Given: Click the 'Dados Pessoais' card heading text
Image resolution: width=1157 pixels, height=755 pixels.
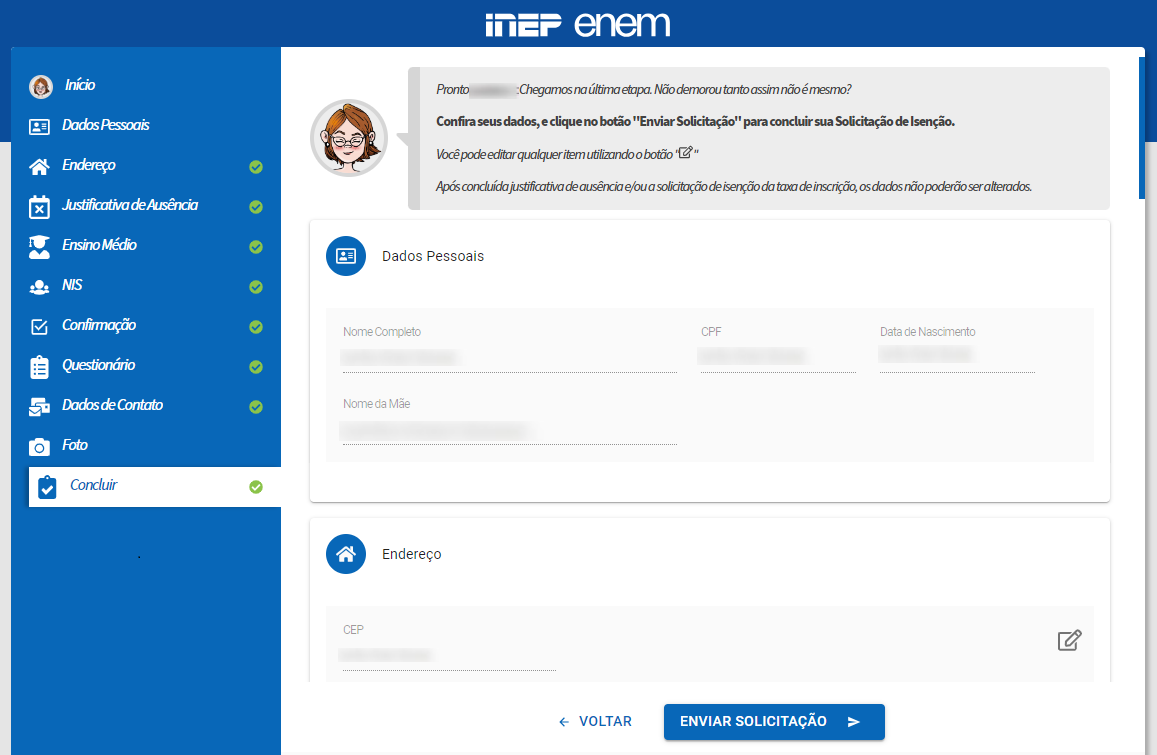Looking at the screenshot, I should pos(433,256).
